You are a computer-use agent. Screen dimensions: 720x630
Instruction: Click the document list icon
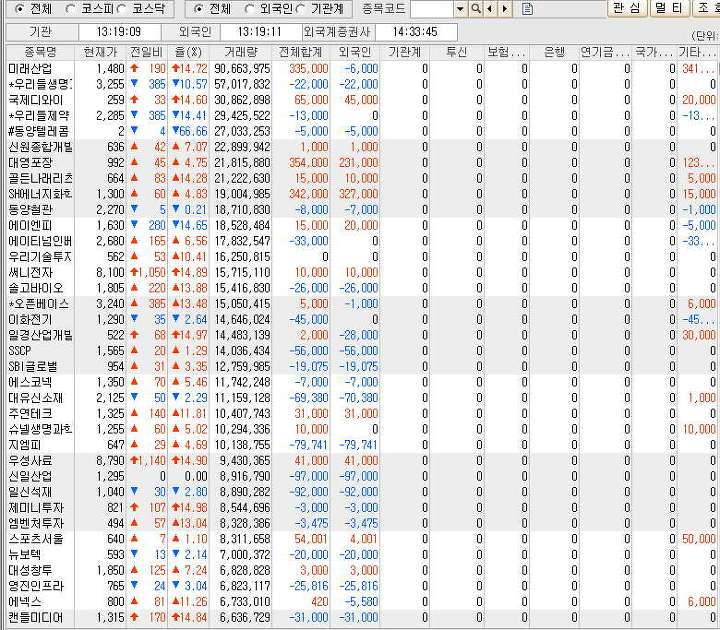coord(527,9)
